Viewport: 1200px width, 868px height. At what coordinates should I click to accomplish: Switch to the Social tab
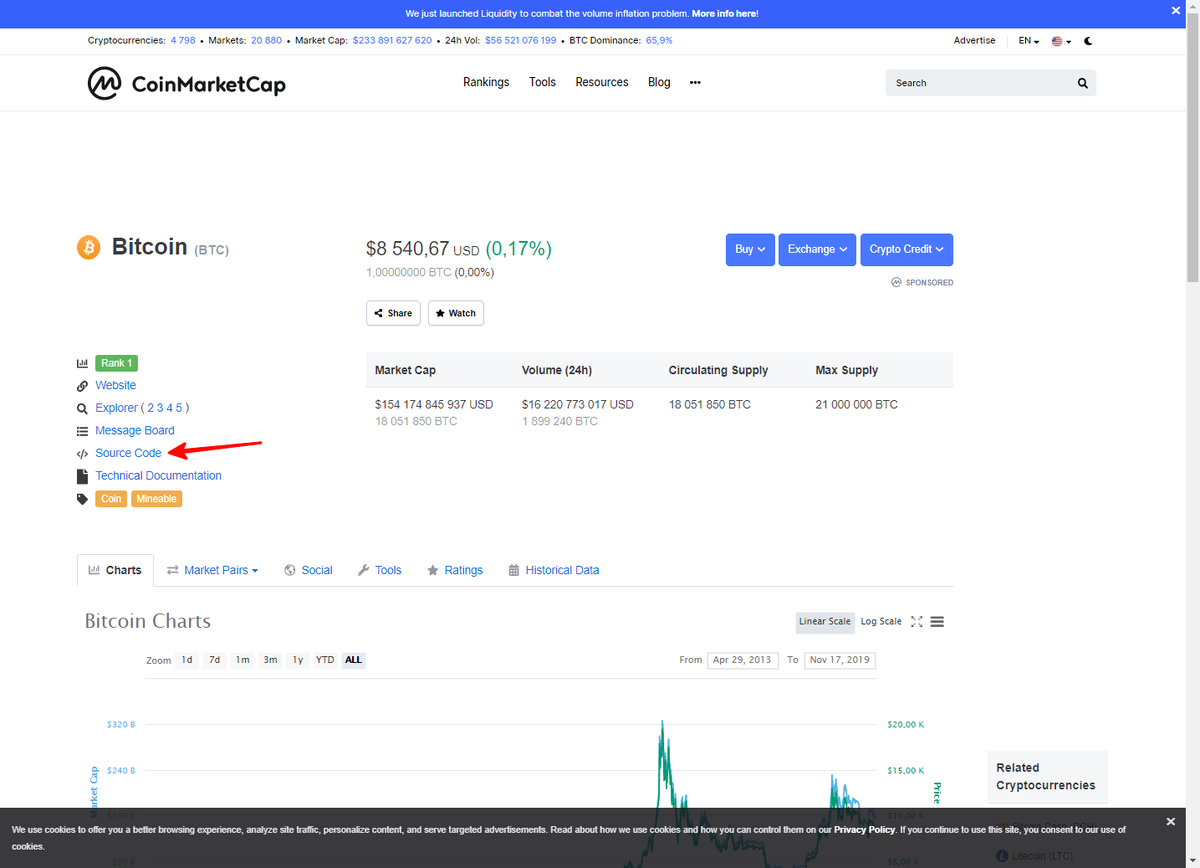point(308,570)
